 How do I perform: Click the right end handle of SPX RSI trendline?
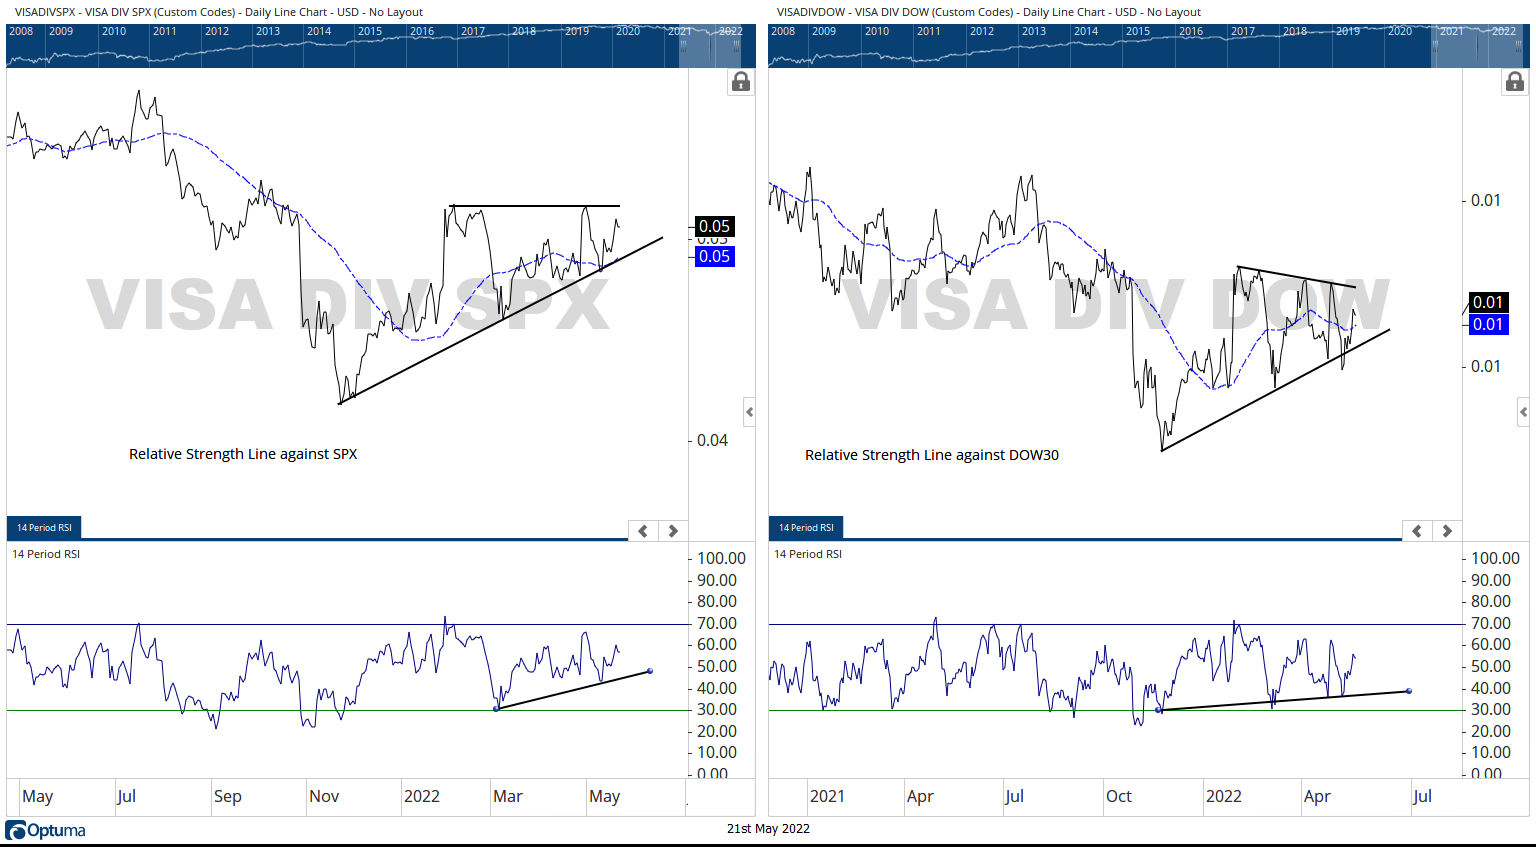pos(650,671)
